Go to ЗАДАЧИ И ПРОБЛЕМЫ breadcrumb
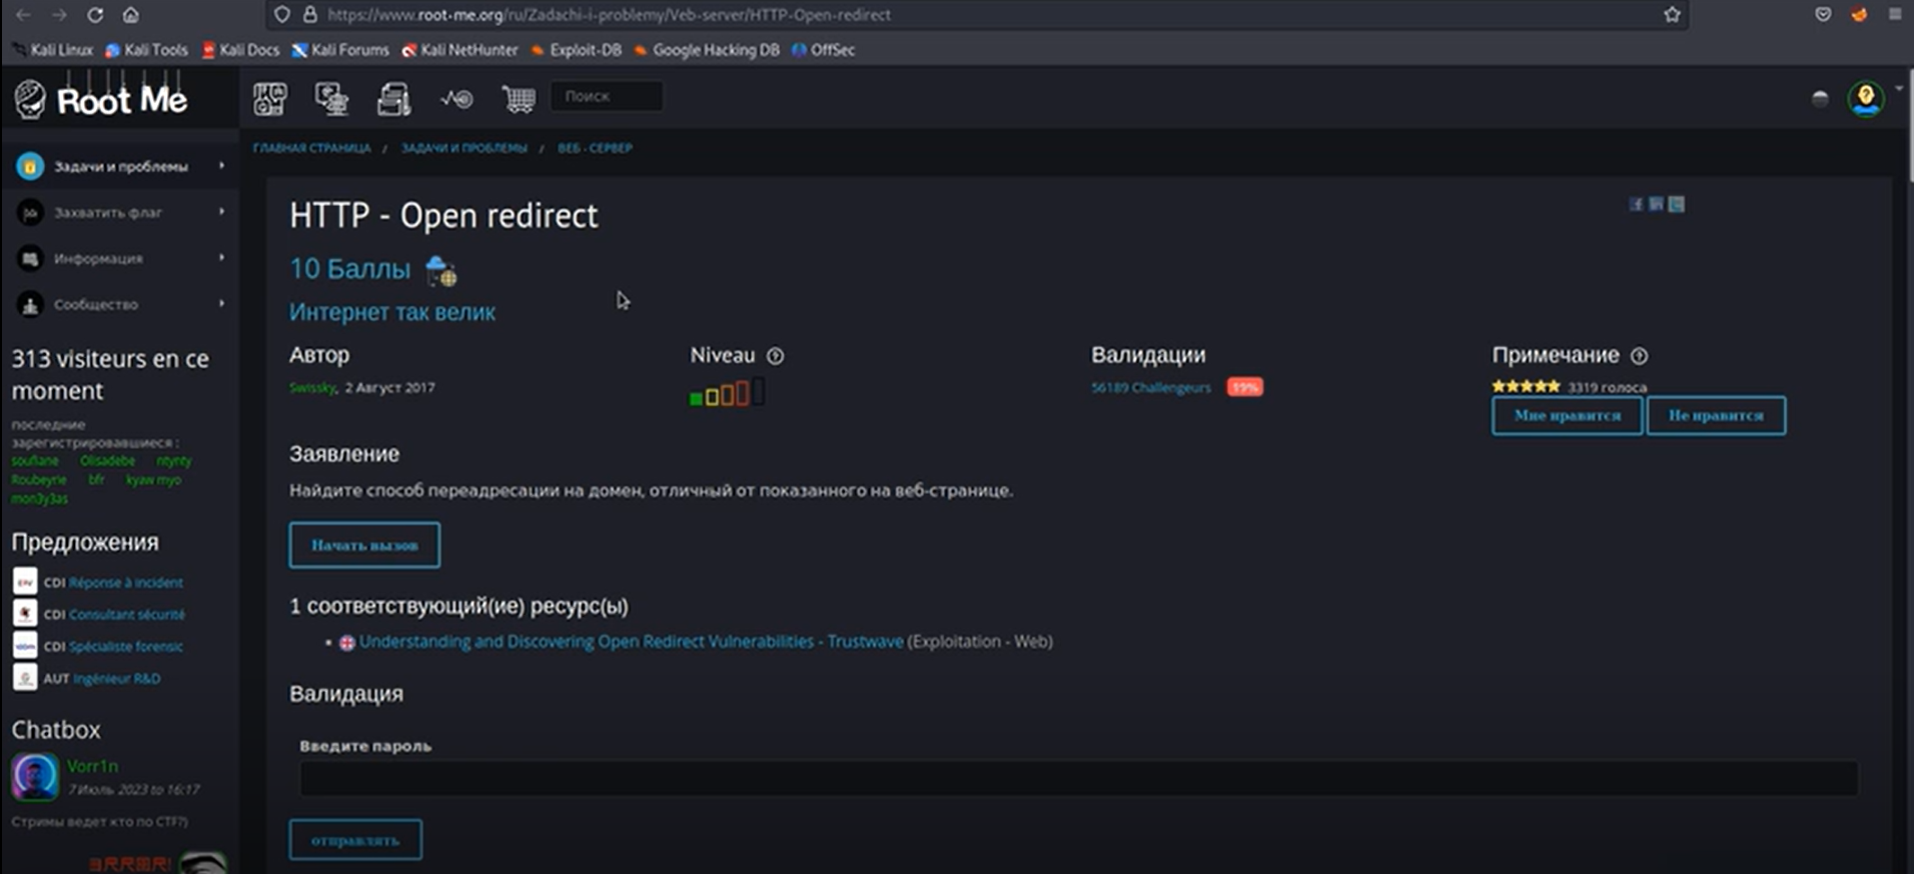The width and height of the screenshot is (1914, 874). click(x=464, y=148)
